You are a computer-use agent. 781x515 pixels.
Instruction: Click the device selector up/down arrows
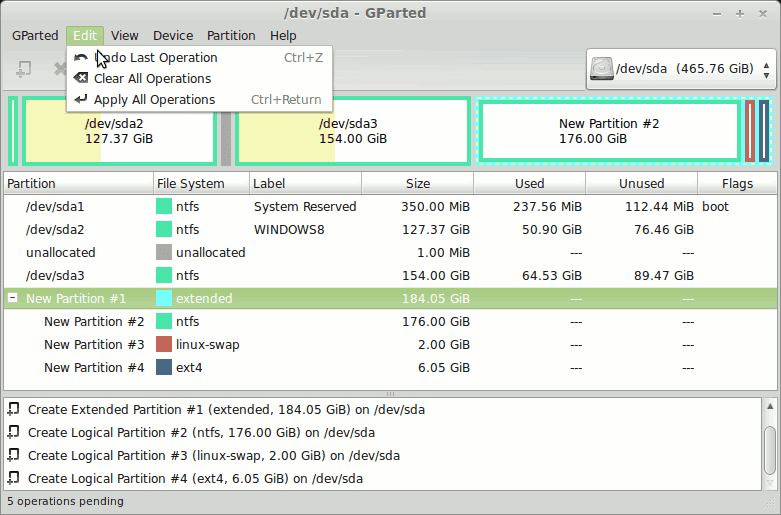pos(767,69)
